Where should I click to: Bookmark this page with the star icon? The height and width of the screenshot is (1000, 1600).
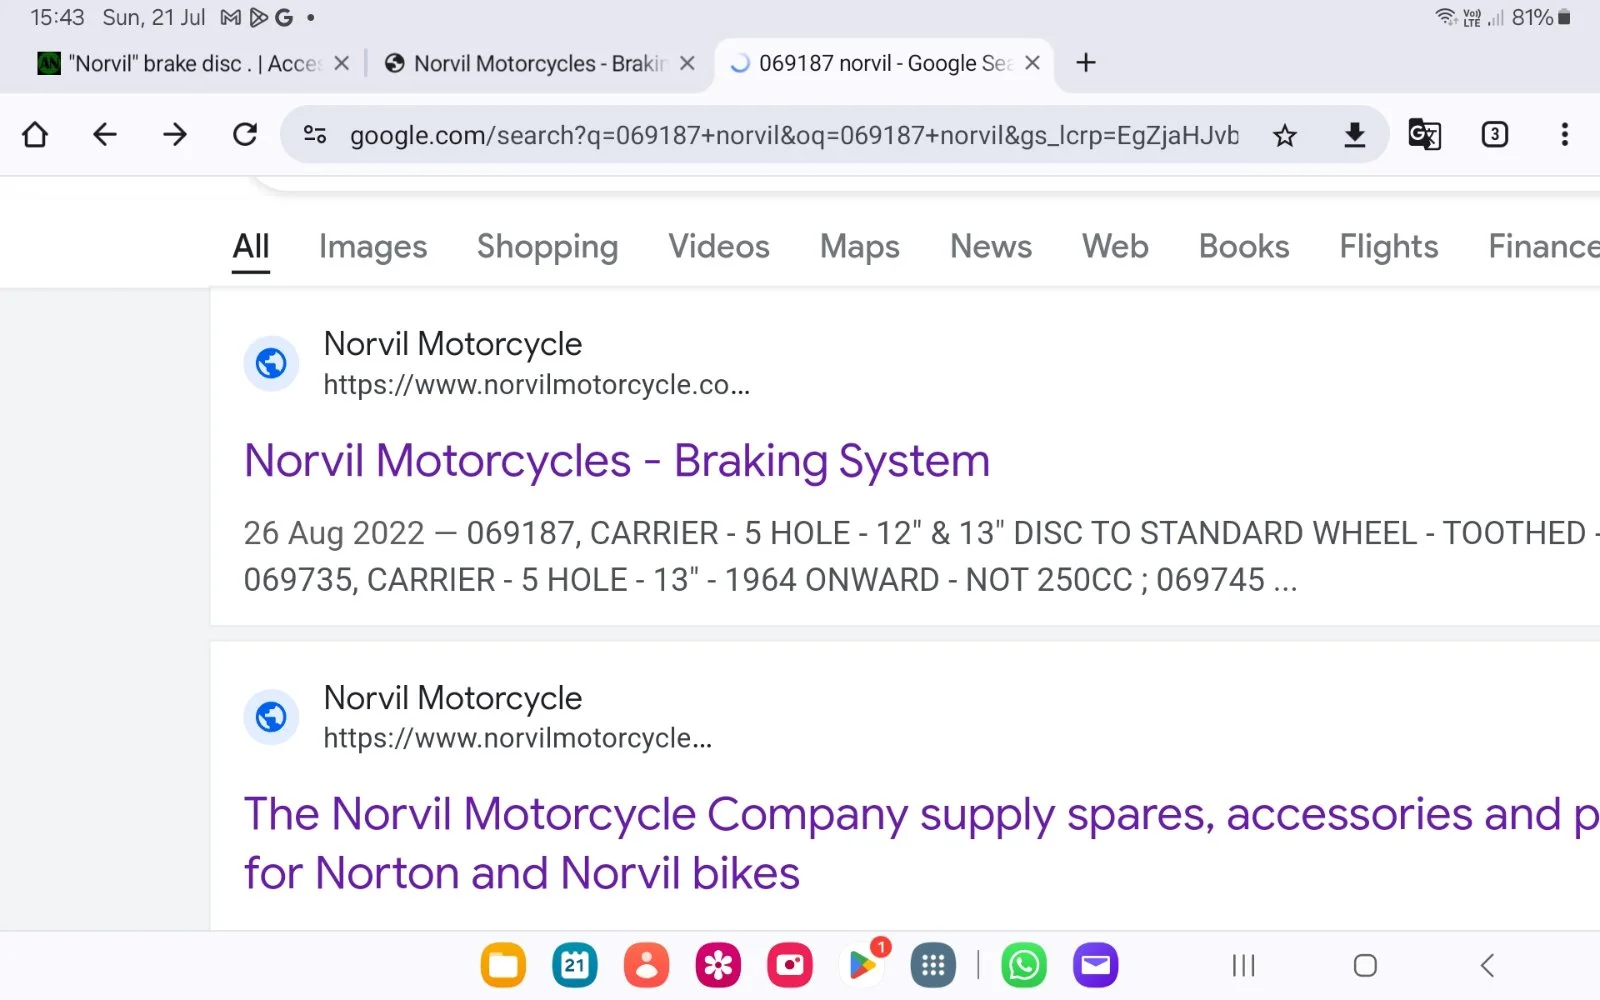(1284, 135)
